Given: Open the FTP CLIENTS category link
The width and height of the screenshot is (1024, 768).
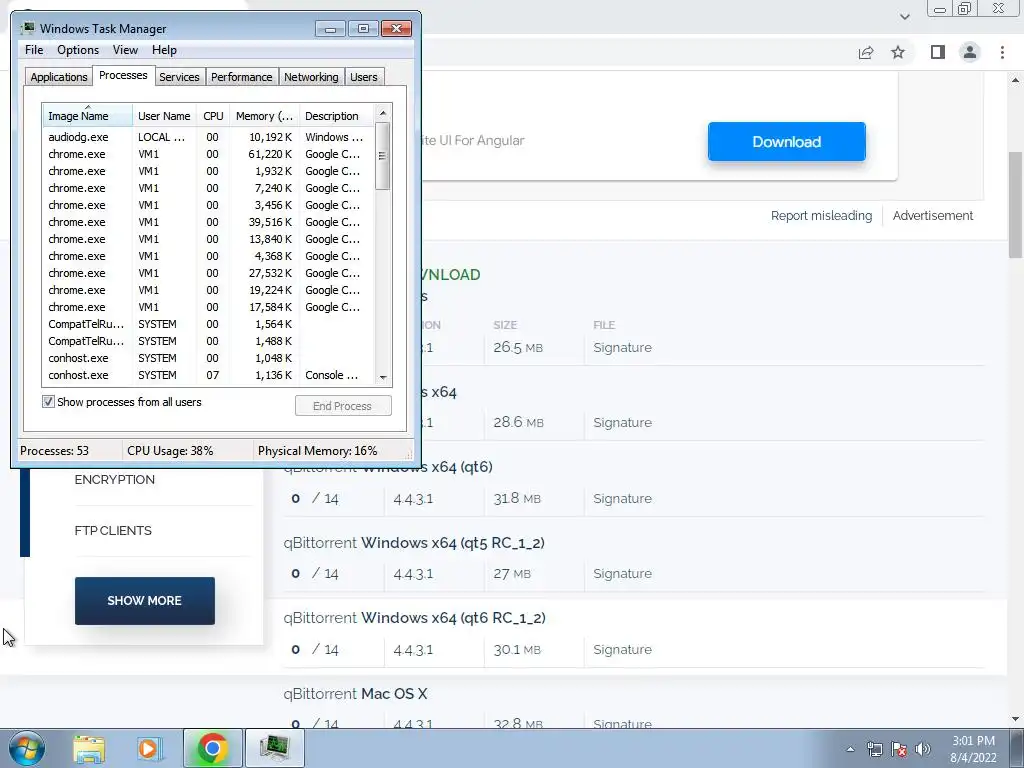Looking at the screenshot, I should pos(113,530).
